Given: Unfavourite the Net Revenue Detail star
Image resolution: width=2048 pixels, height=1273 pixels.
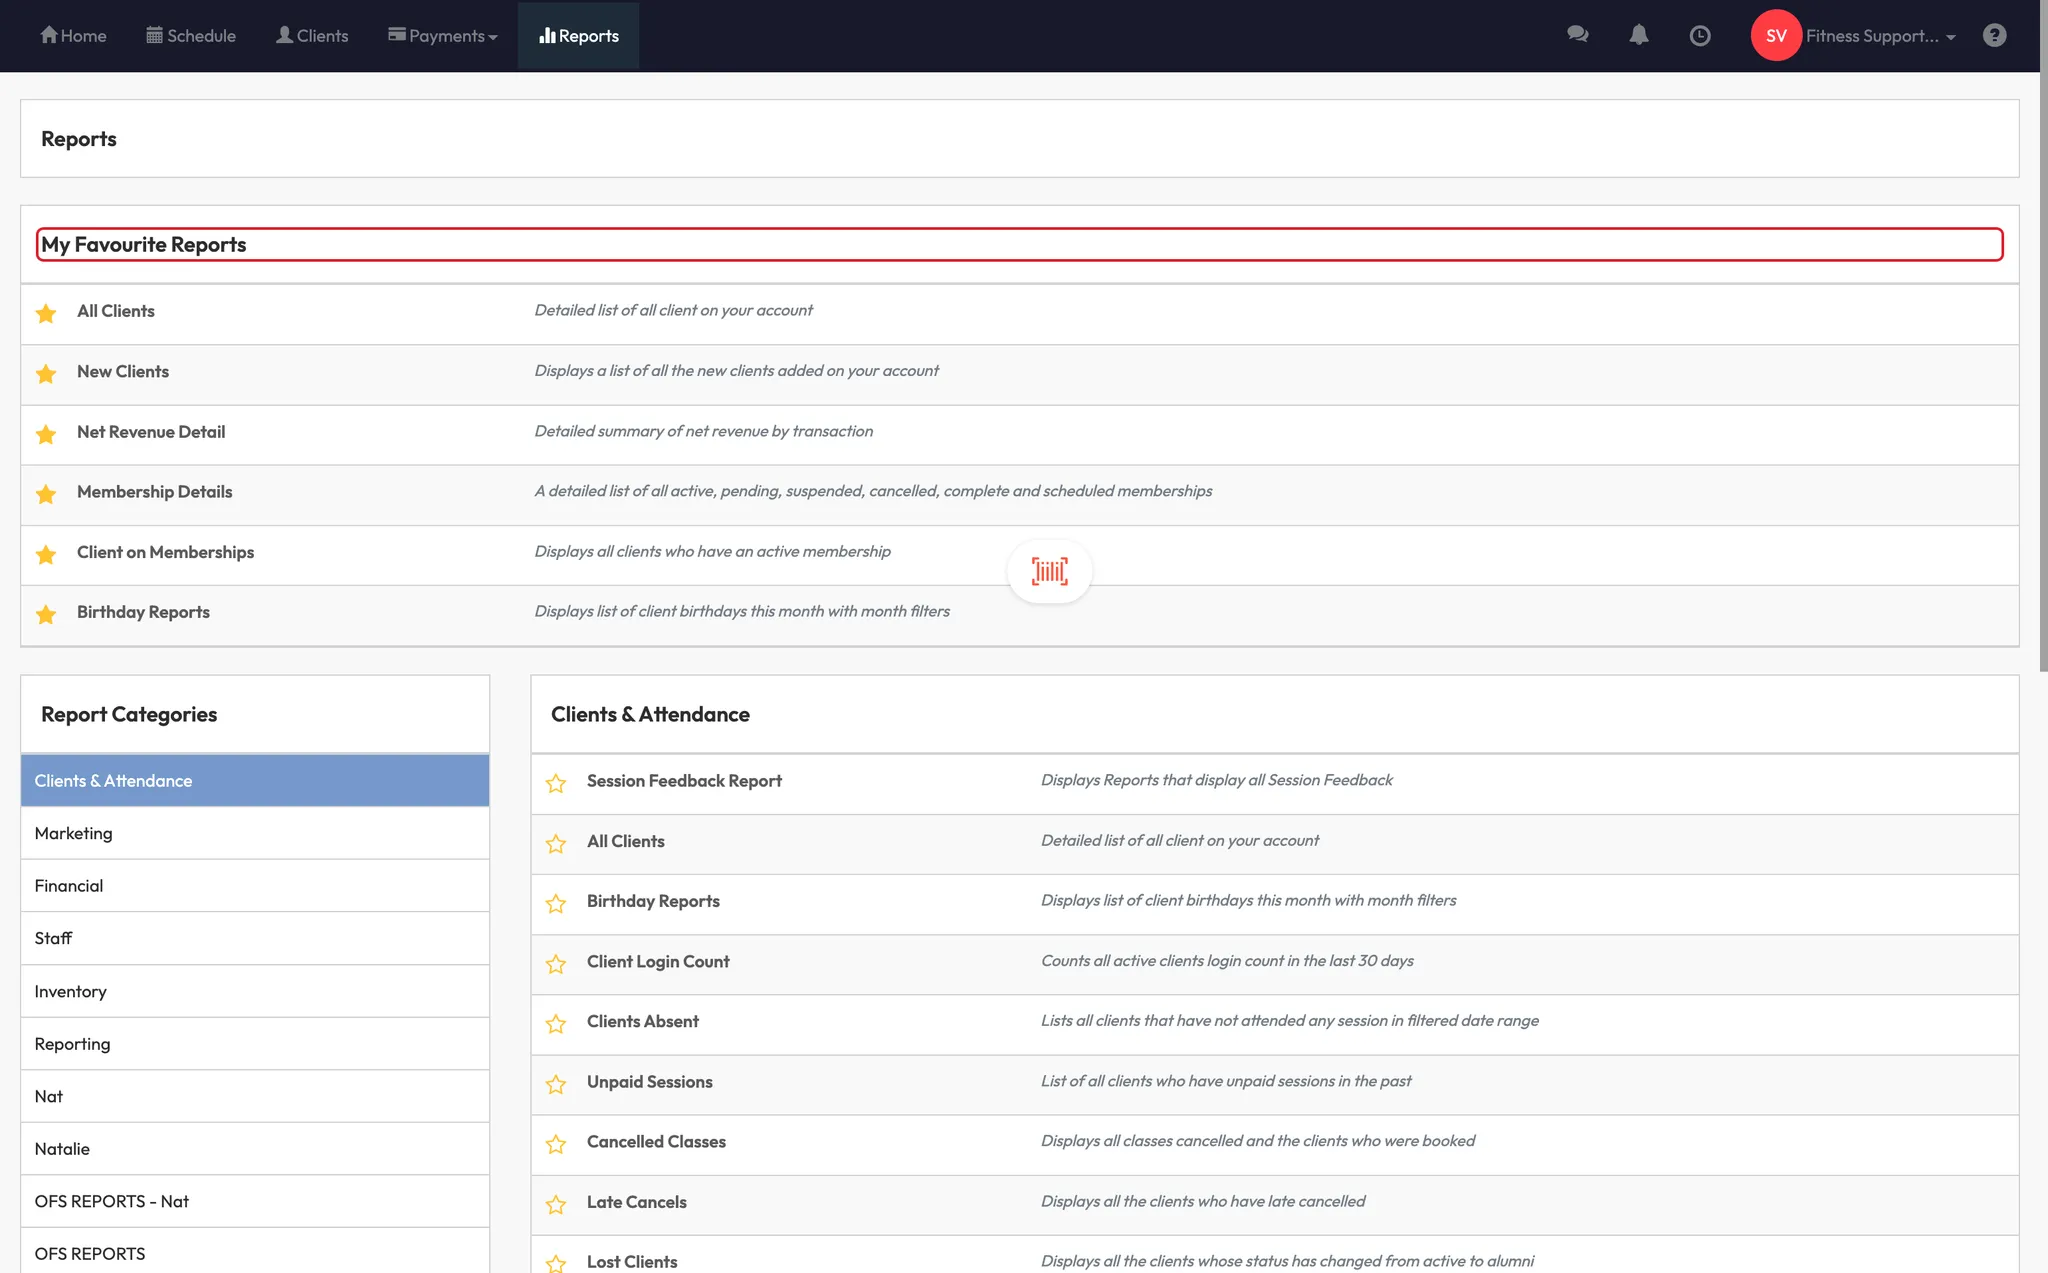Looking at the screenshot, I should (x=46, y=434).
